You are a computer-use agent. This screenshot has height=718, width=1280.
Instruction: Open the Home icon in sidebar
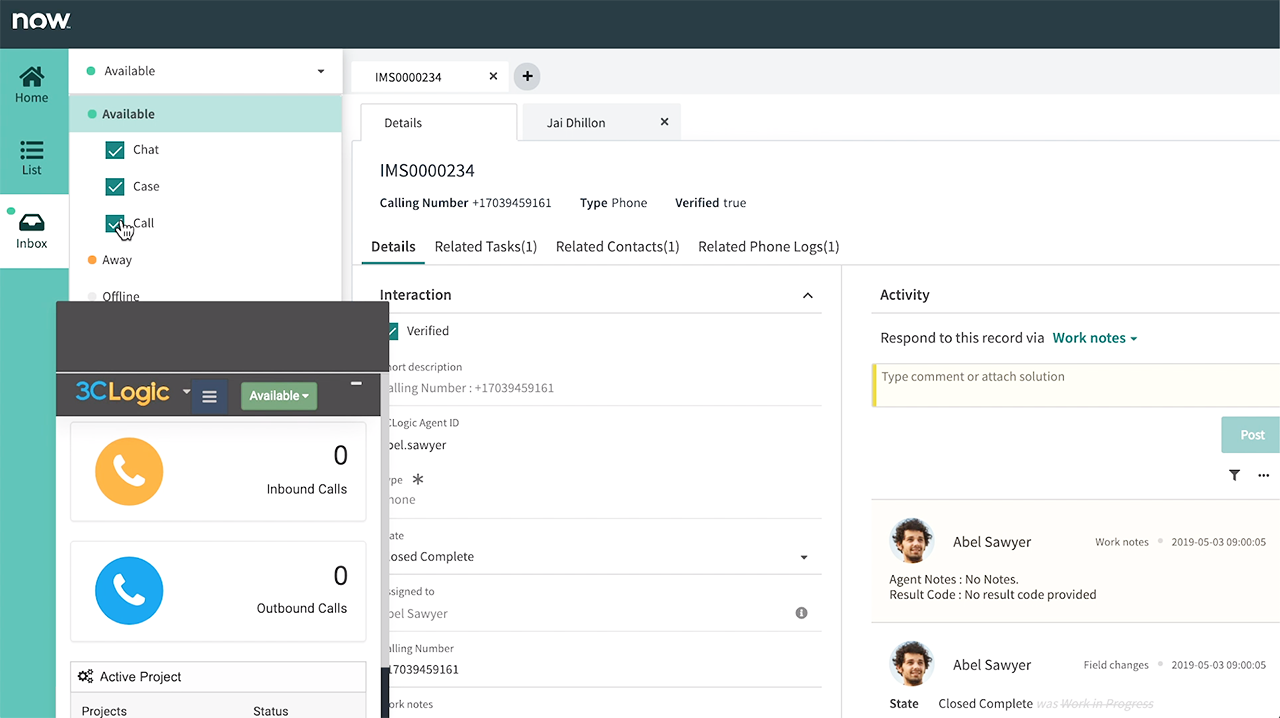(x=32, y=78)
